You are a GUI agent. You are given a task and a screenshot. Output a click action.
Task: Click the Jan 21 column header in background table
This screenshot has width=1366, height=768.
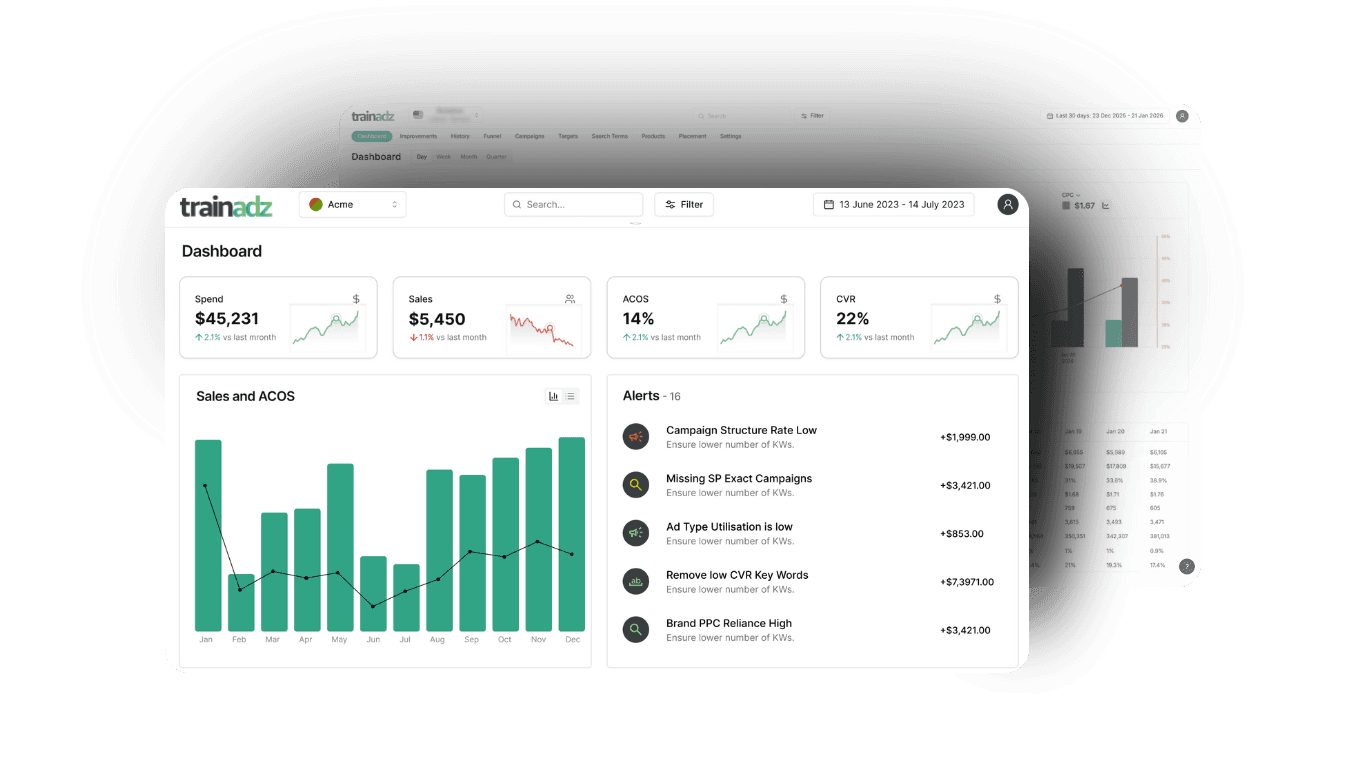click(1158, 431)
